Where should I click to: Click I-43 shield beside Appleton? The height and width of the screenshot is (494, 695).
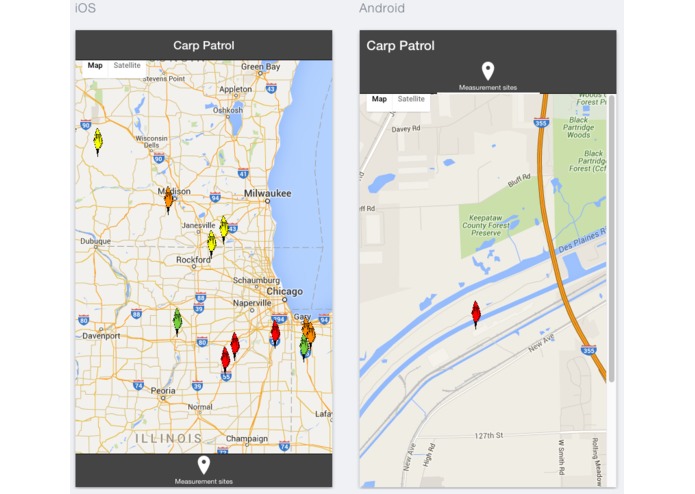click(271, 88)
